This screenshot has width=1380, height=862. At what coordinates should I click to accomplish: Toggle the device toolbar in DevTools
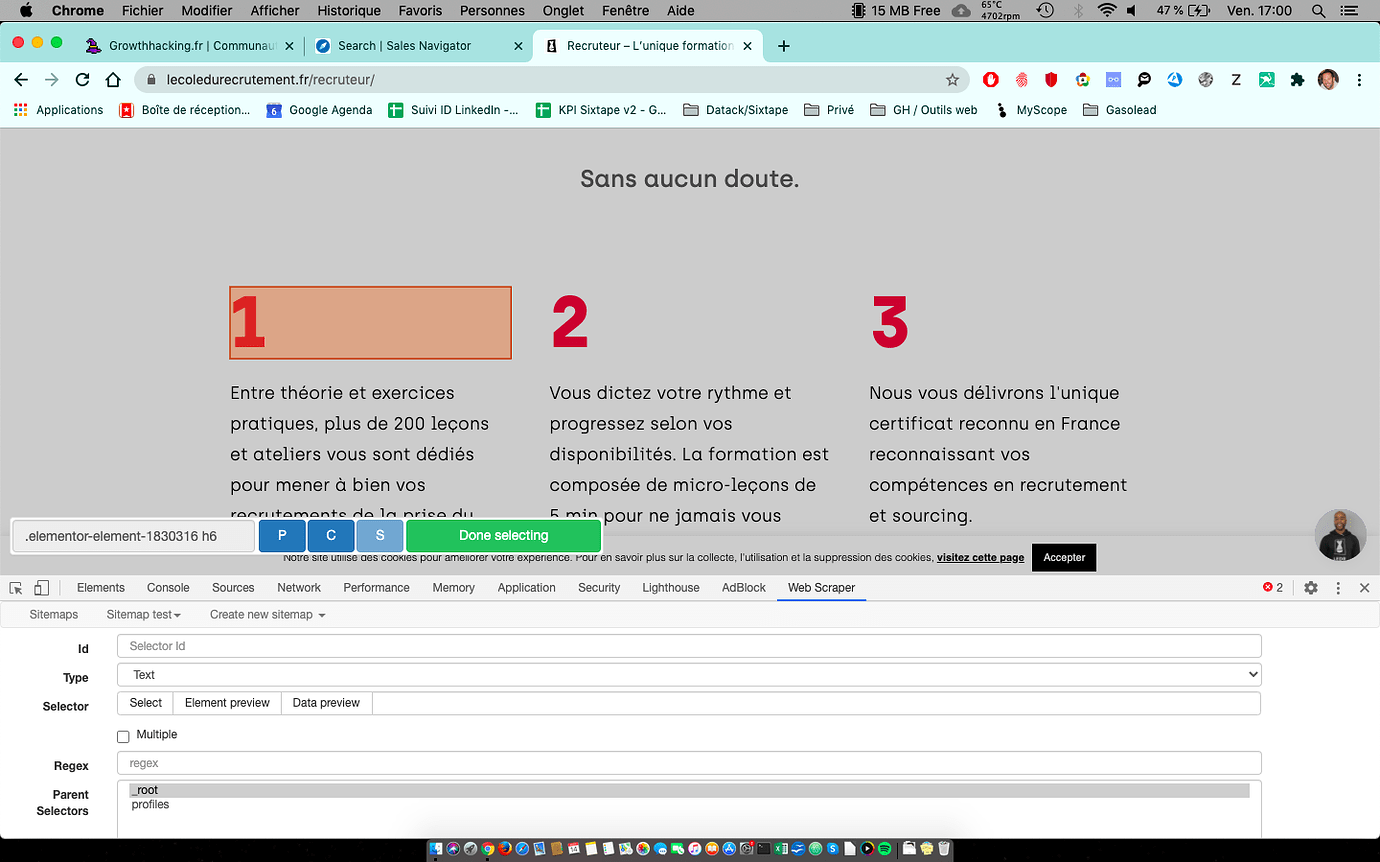click(x=40, y=588)
